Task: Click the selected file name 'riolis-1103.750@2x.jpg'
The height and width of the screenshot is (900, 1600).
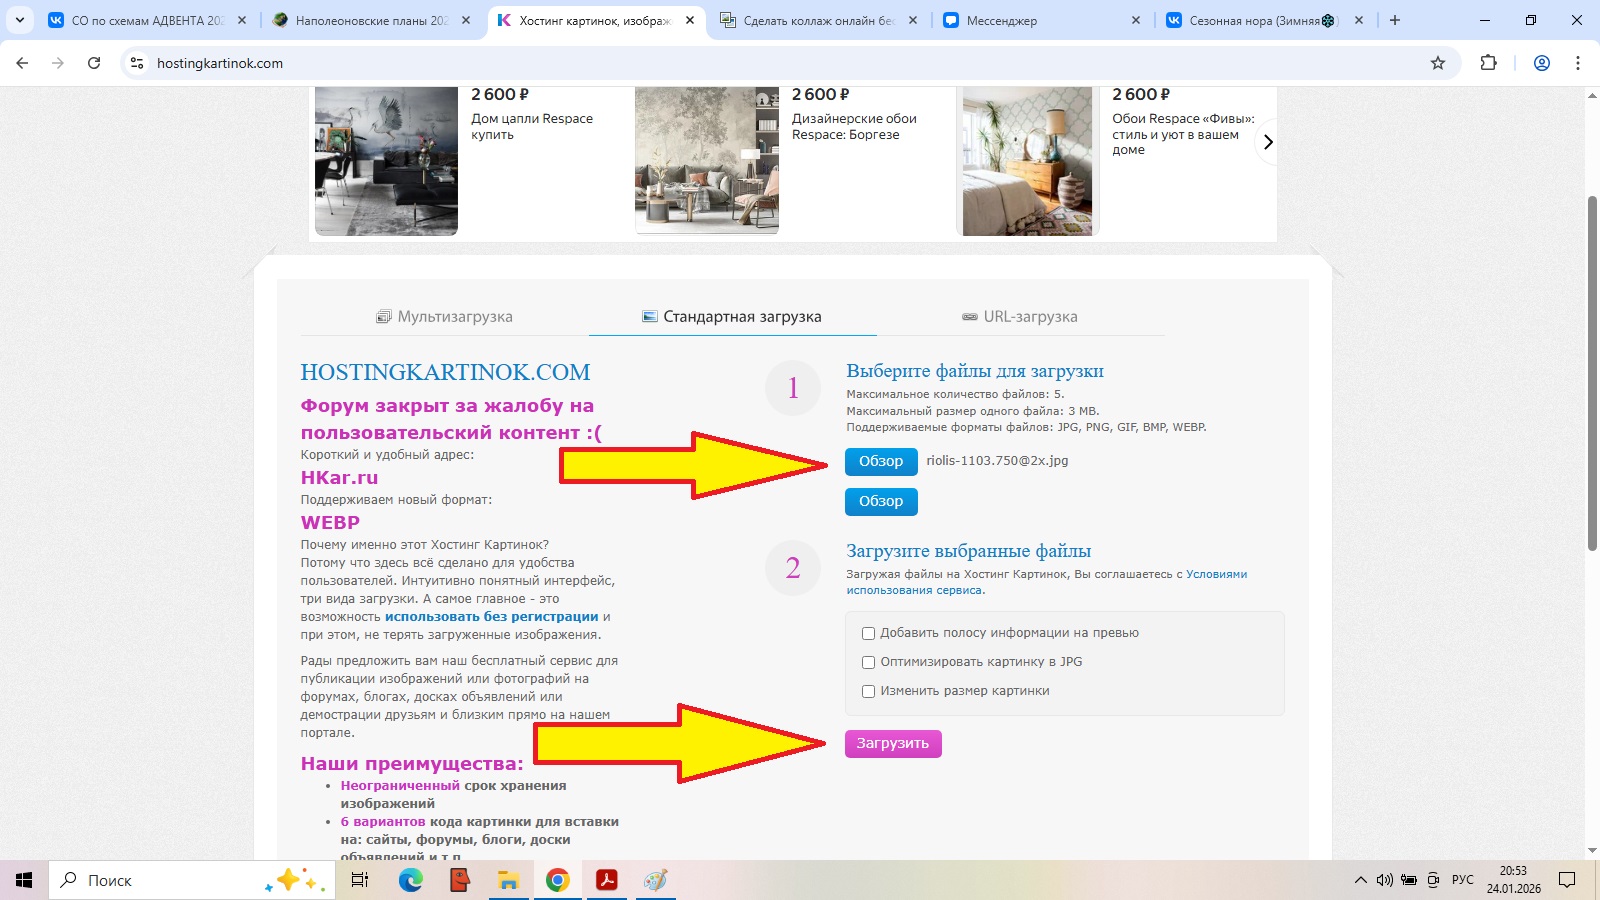Action: tap(997, 461)
